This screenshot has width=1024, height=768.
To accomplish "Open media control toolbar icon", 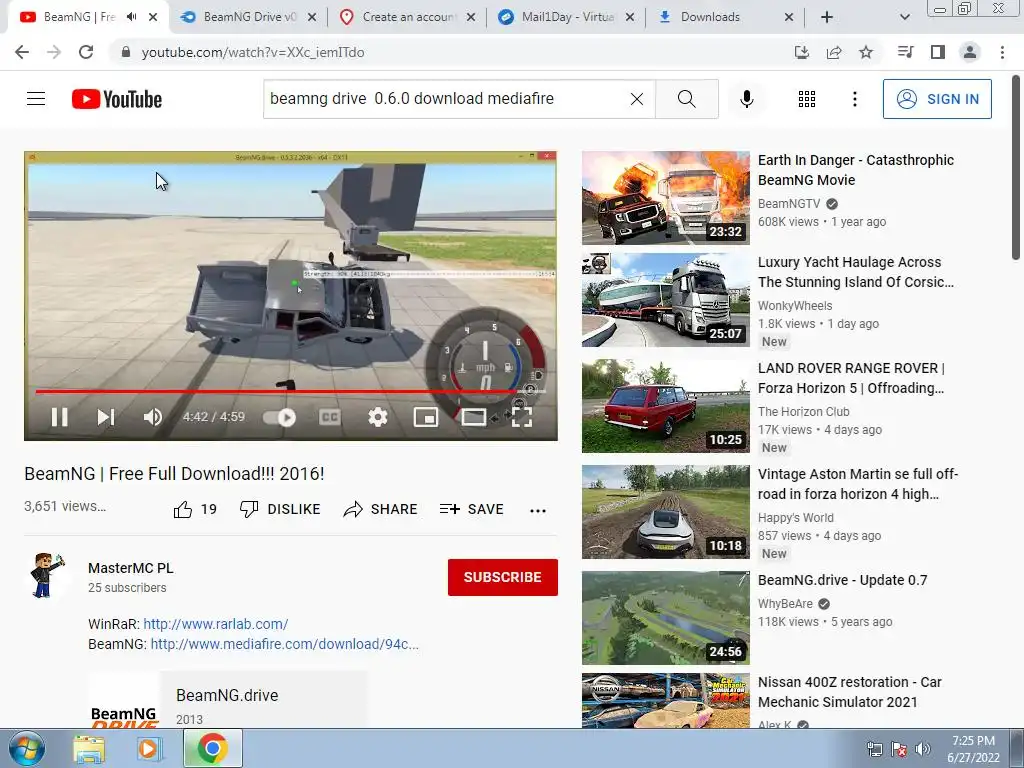I will pos(906,52).
